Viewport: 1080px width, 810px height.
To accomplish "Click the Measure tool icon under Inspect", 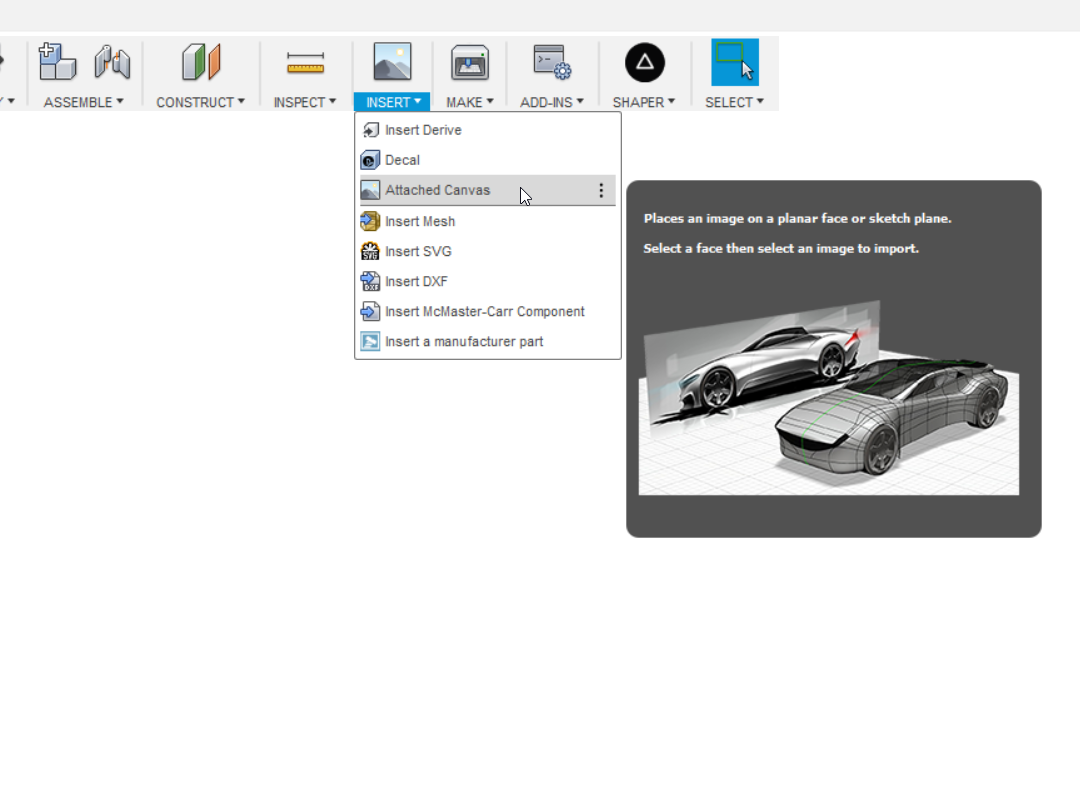I will (305, 60).
